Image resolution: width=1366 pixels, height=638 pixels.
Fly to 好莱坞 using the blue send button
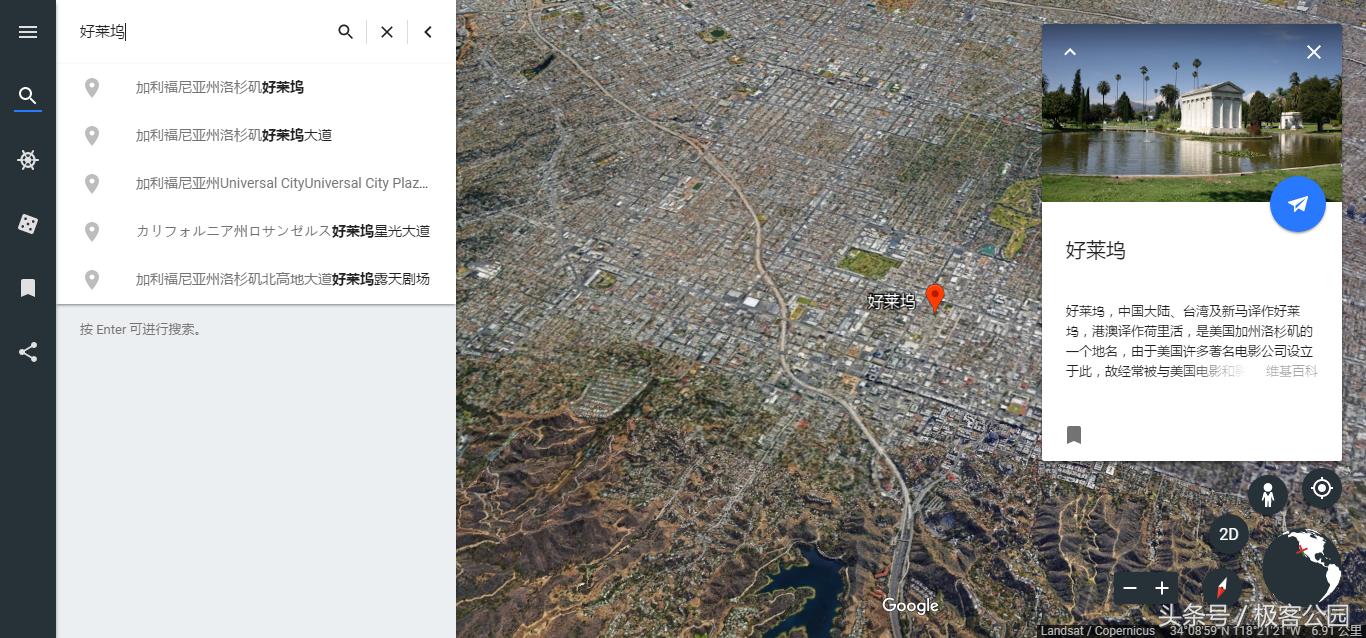[x=1297, y=204]
